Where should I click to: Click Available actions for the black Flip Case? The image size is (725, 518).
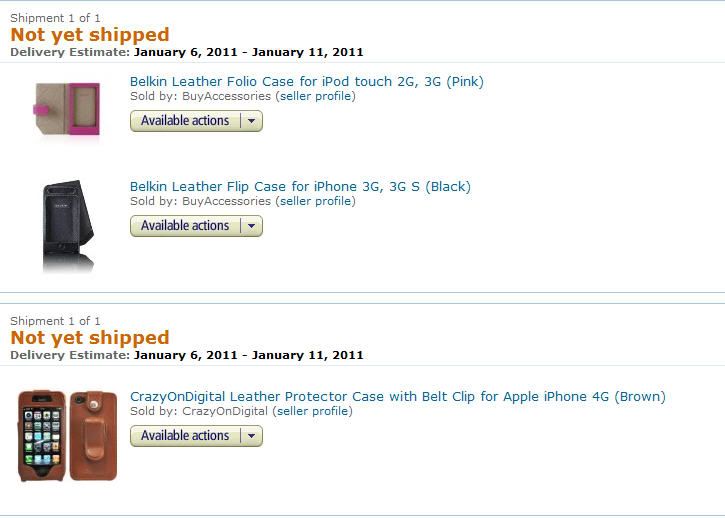[185, 226]
